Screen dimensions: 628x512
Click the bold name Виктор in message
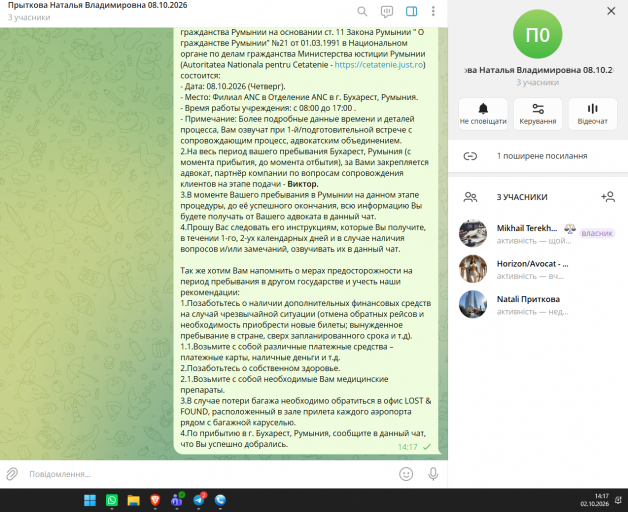coord(303,184)
